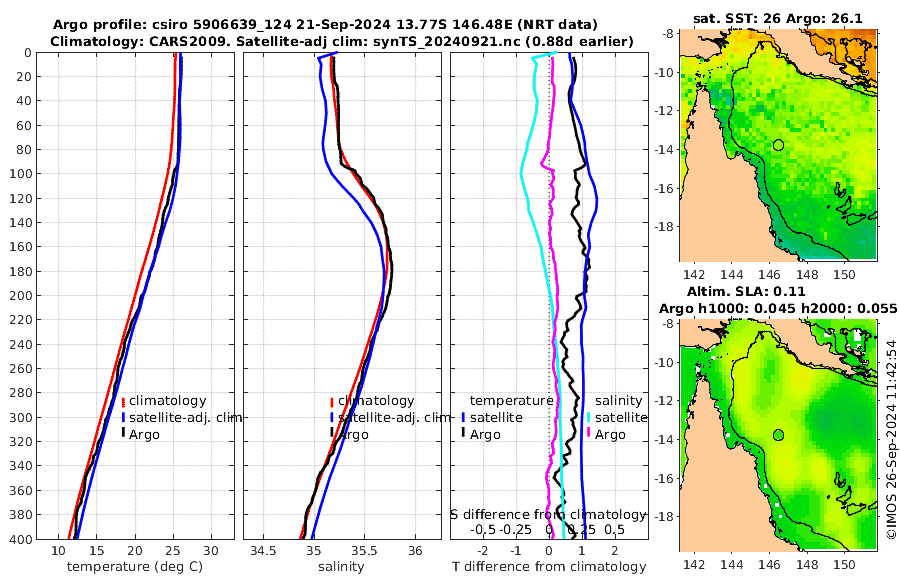Click the salinity axis tick '35.5'
The image size is (900, 580).
tap(364, 551)
